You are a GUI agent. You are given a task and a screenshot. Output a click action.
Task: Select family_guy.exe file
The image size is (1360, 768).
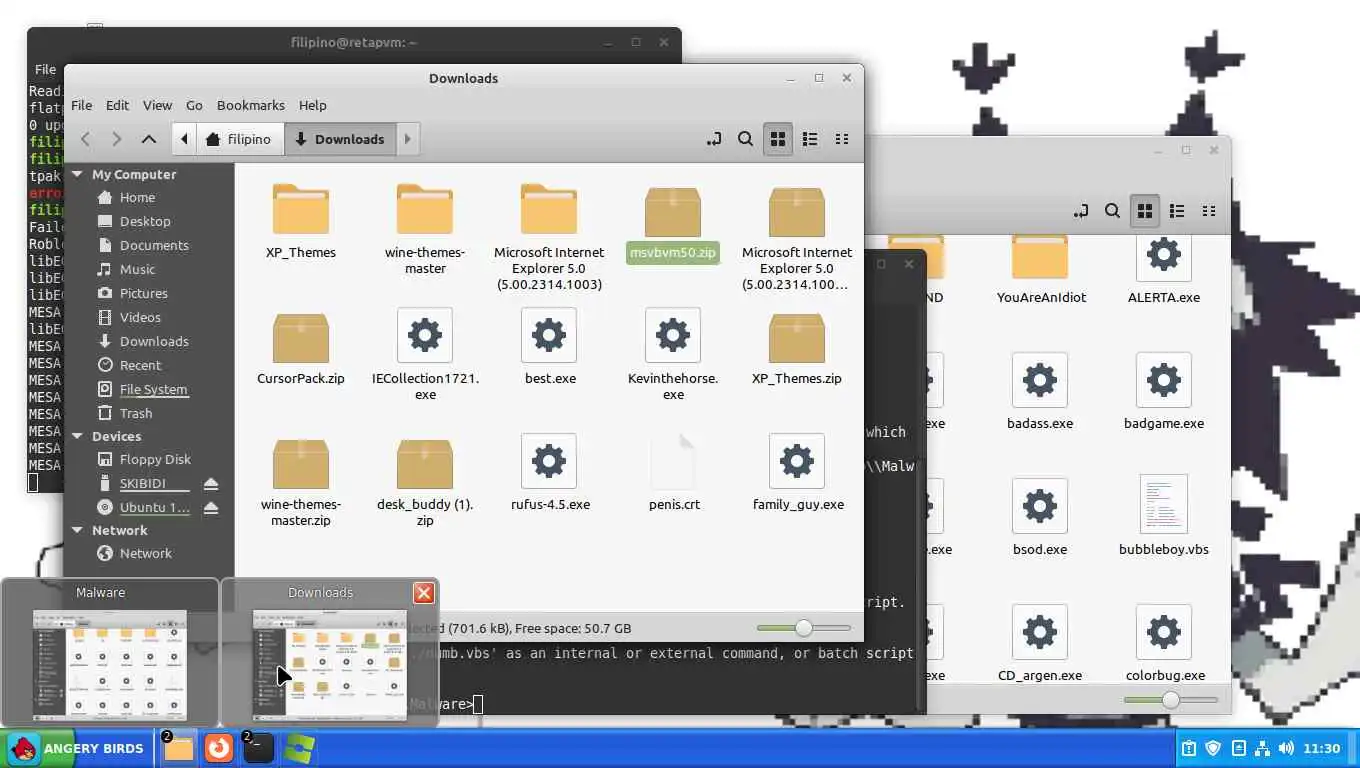(x=797, y=473)
